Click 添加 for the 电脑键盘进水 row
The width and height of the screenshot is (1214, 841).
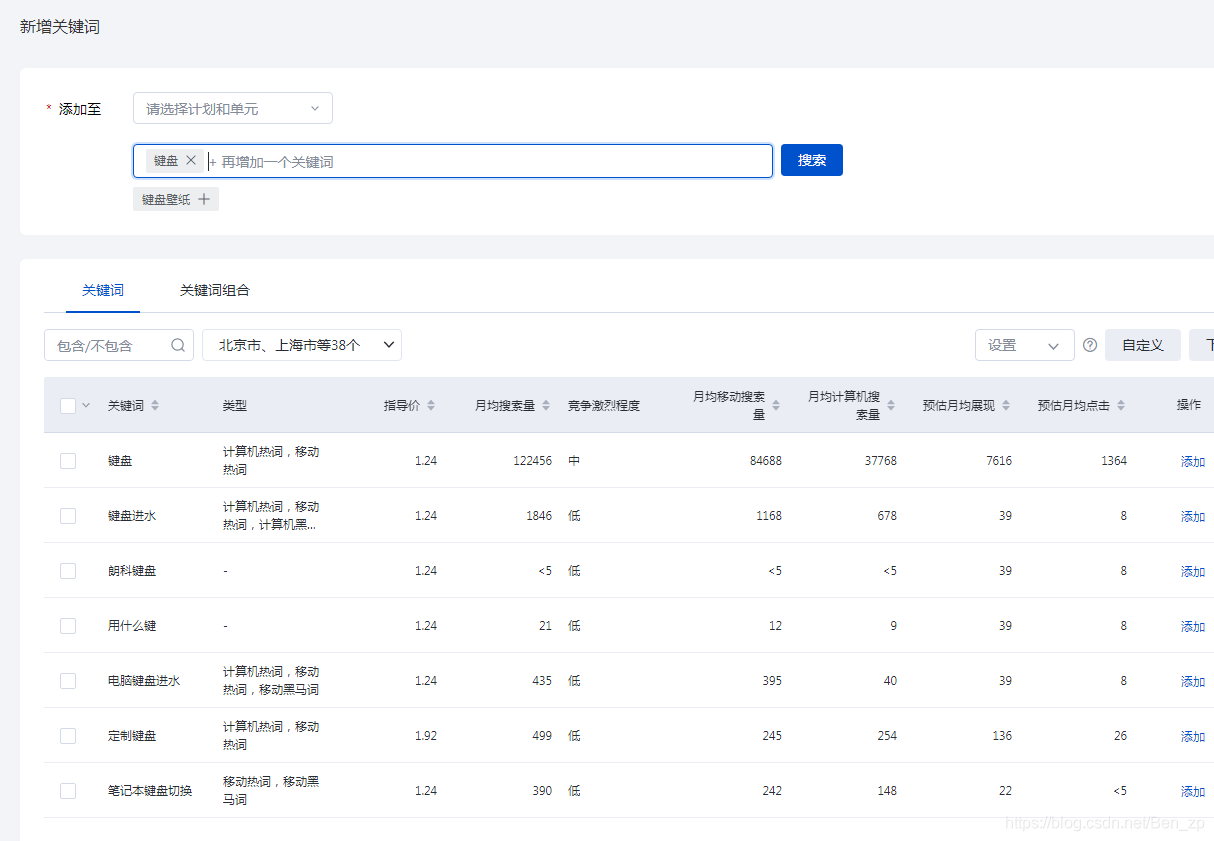point(1193,682)
